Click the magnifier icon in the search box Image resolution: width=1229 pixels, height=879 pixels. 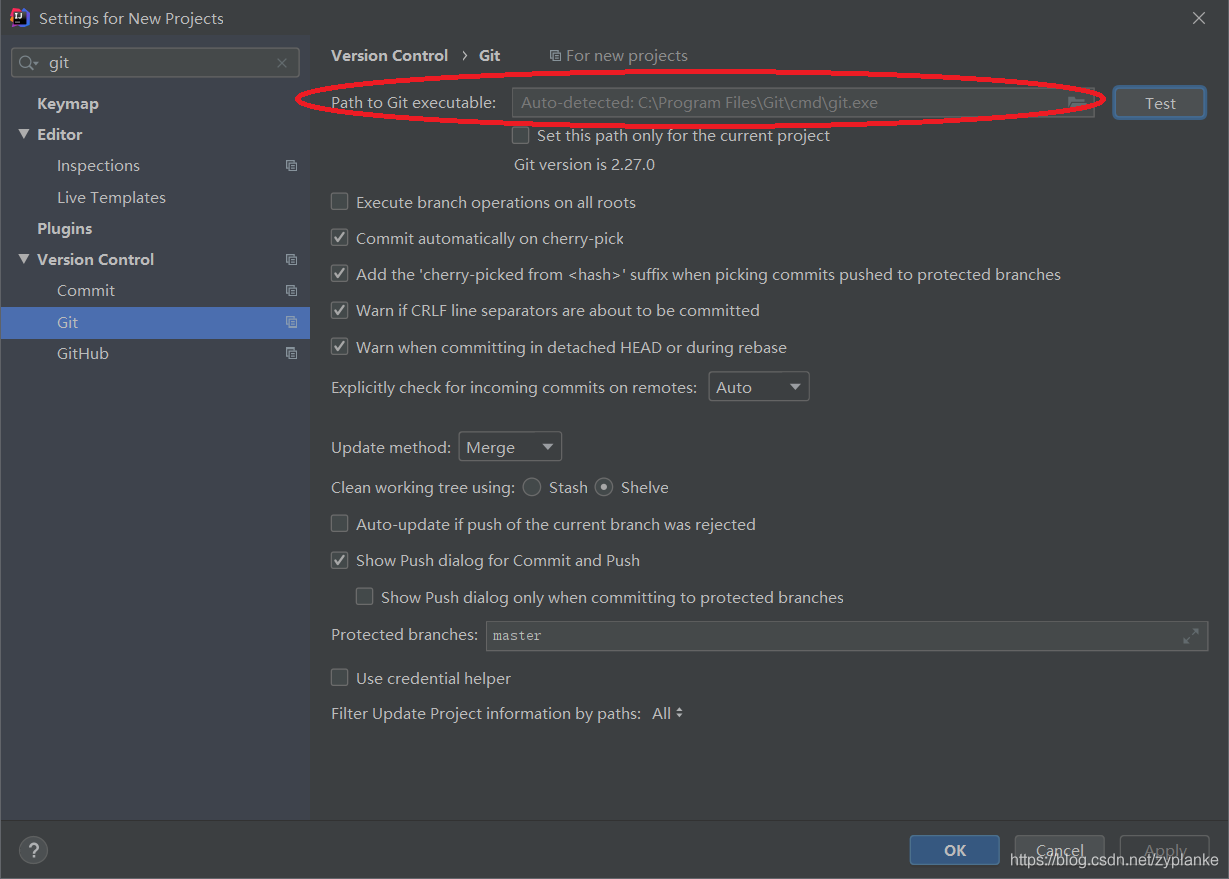pos(26,62)
